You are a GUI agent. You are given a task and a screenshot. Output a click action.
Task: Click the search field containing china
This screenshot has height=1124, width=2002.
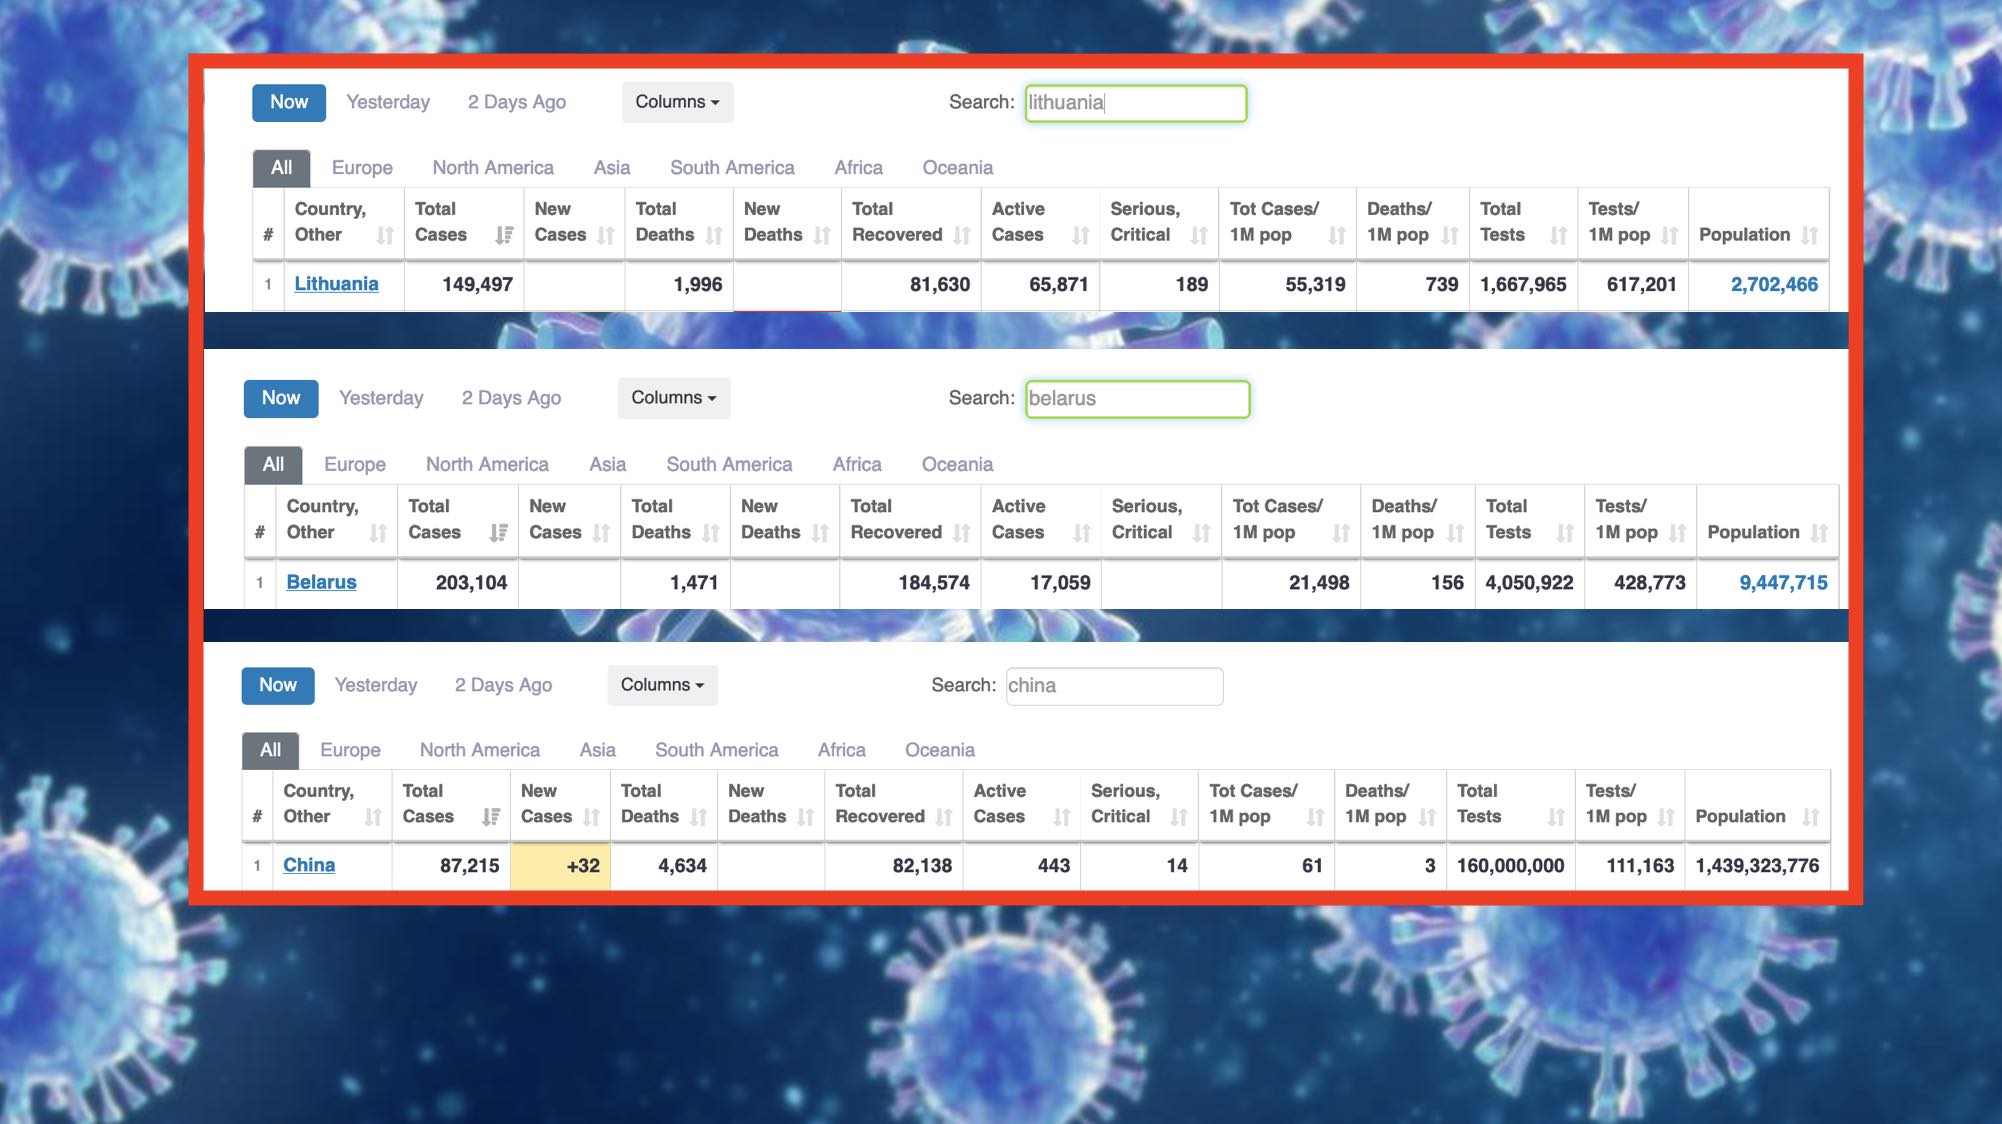(x=1114, y=686)
